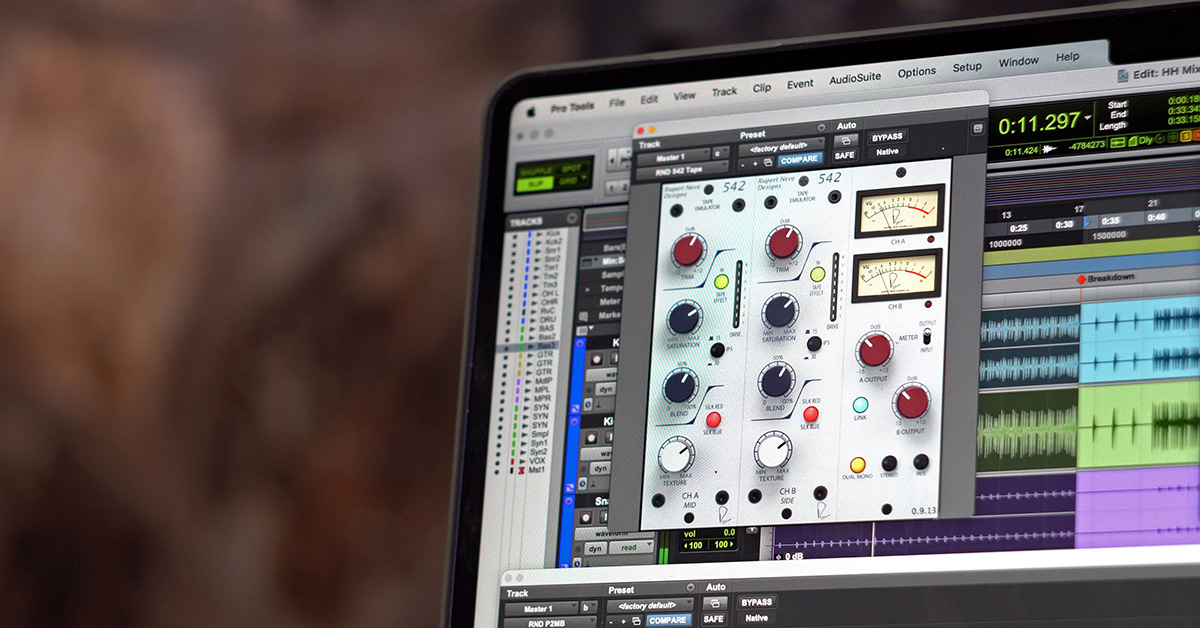The image size is (1200, 628).
Task: Open the Setup menu
Action: (x=967, y=67)
